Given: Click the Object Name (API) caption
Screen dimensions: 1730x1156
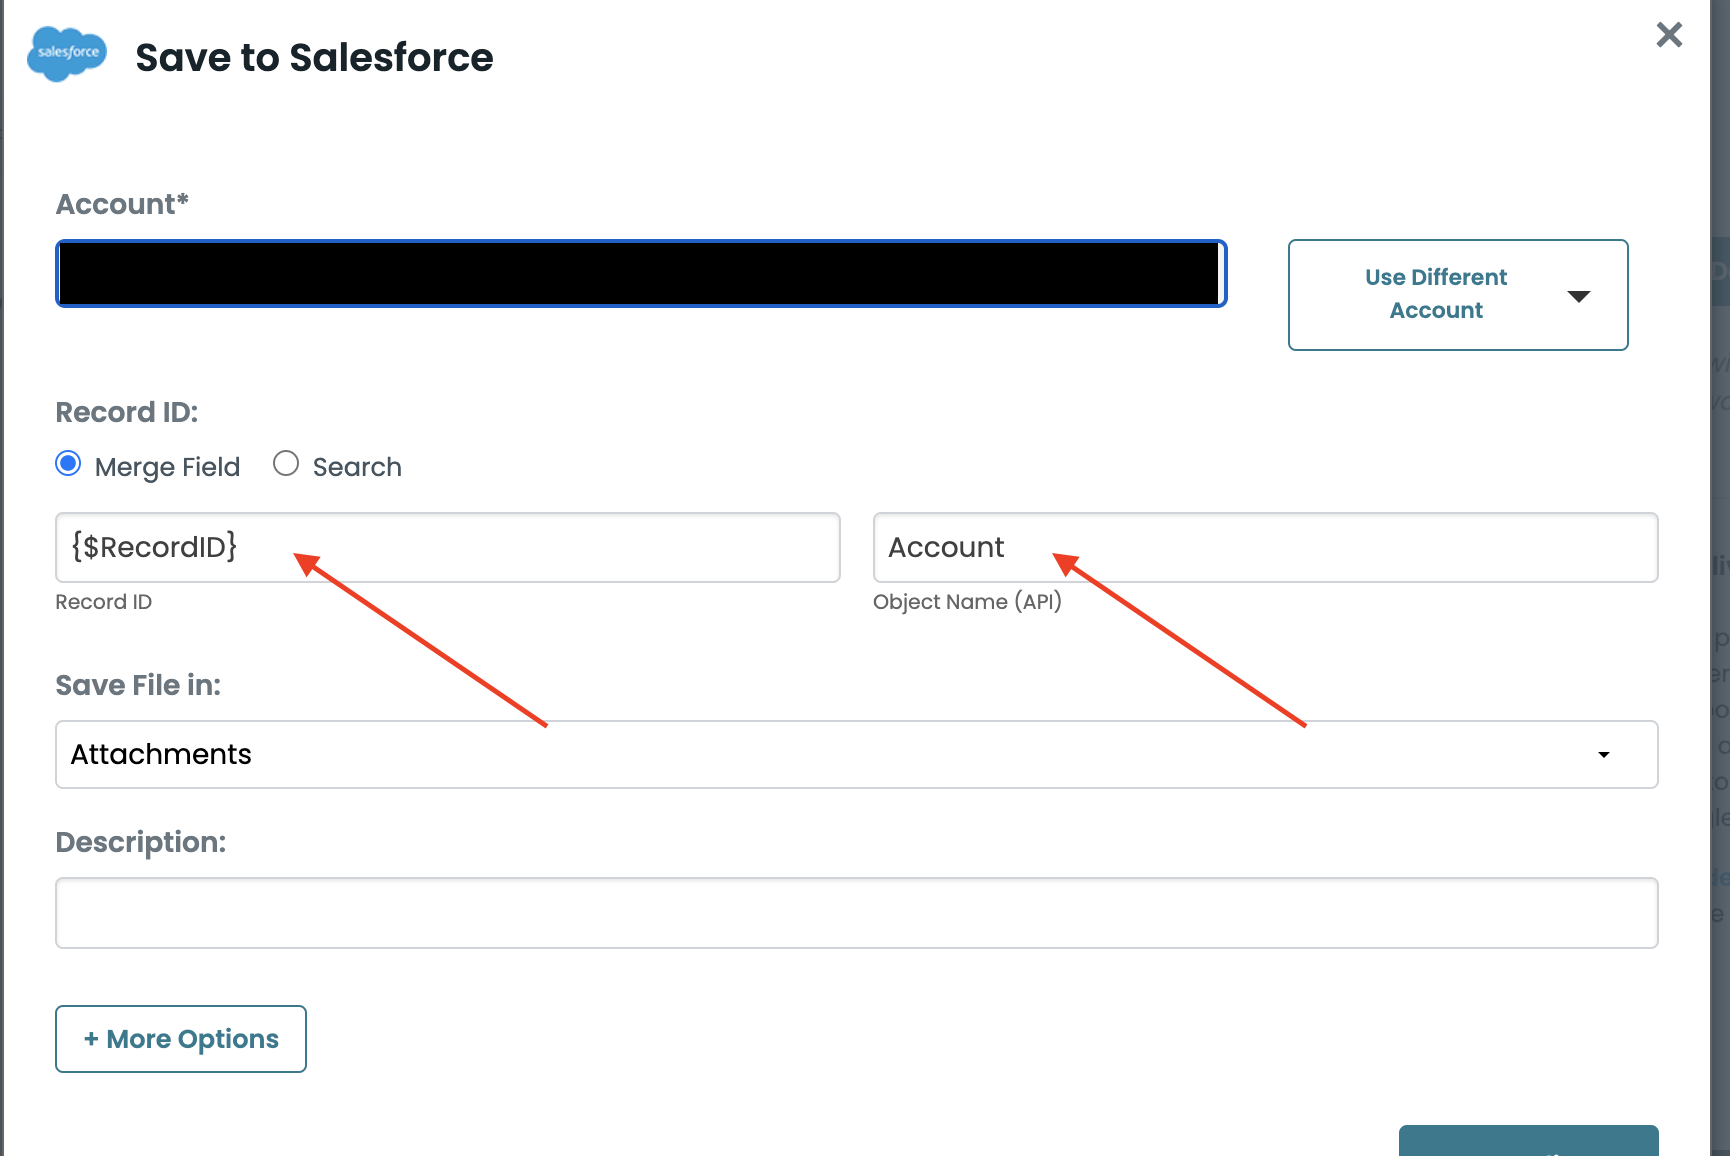Looking at the screenshot, I should [x=966, y=602].
